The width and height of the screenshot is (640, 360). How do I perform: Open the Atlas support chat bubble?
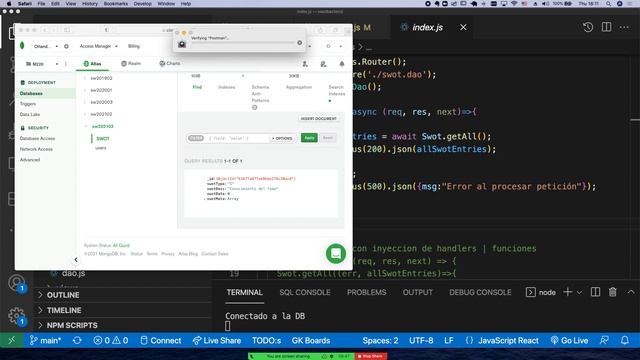(336, 253)
